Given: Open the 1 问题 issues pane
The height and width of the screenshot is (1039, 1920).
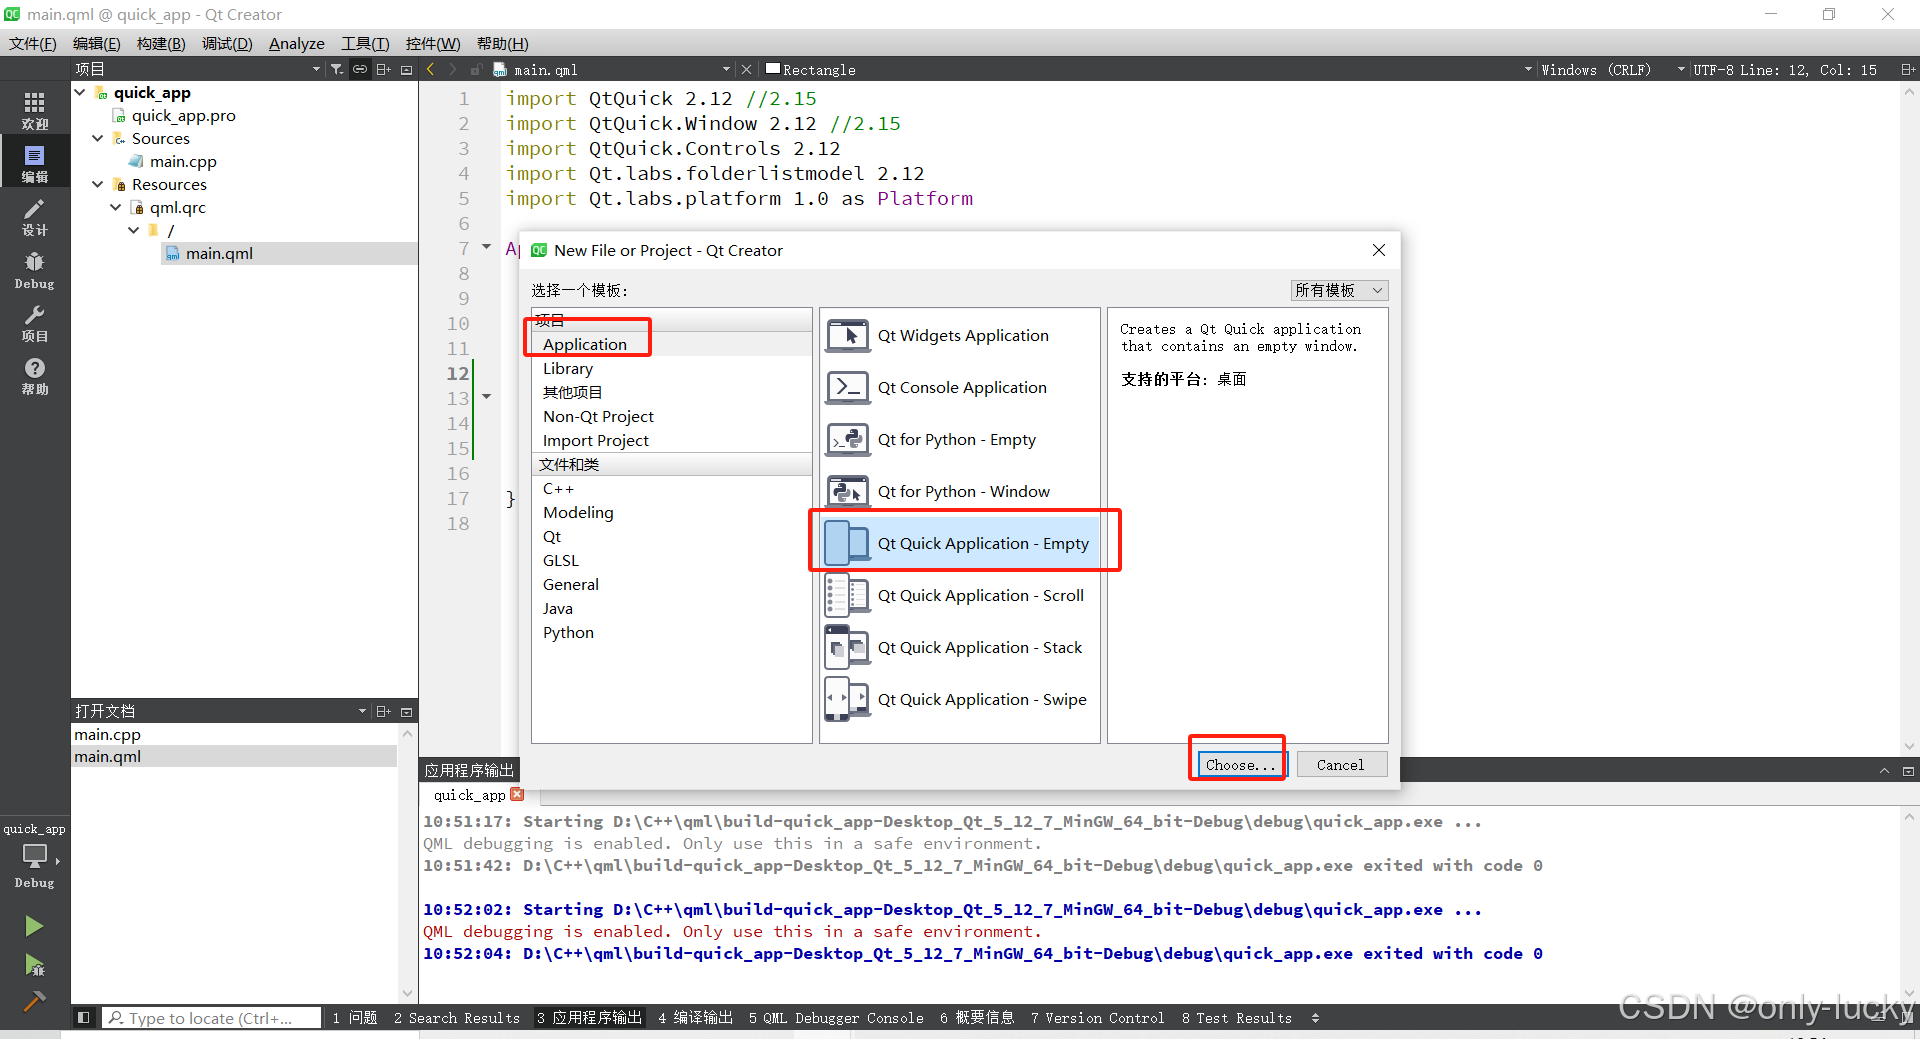Looking at the screenshot, I should [355, 1017].
